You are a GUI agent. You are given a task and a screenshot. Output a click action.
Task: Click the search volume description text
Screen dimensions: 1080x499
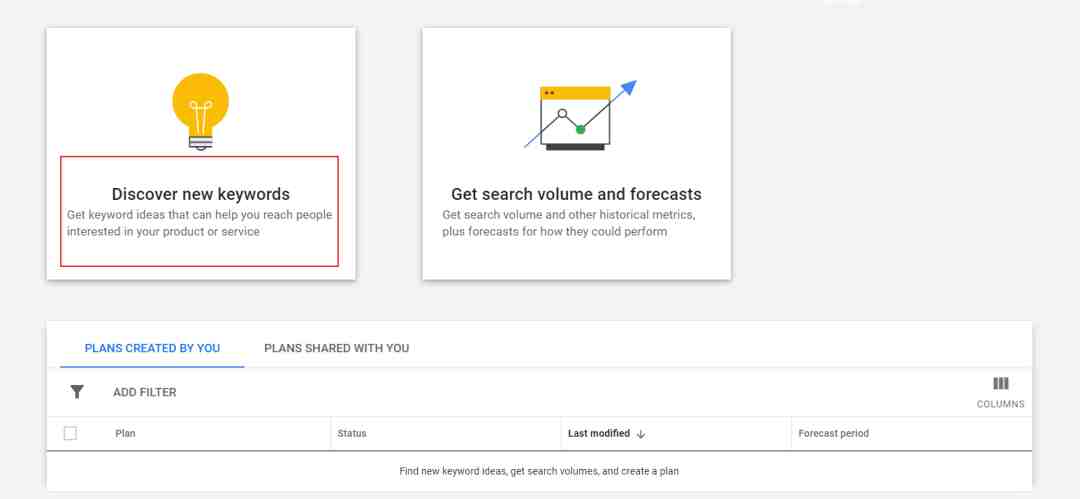click(569, 223)
